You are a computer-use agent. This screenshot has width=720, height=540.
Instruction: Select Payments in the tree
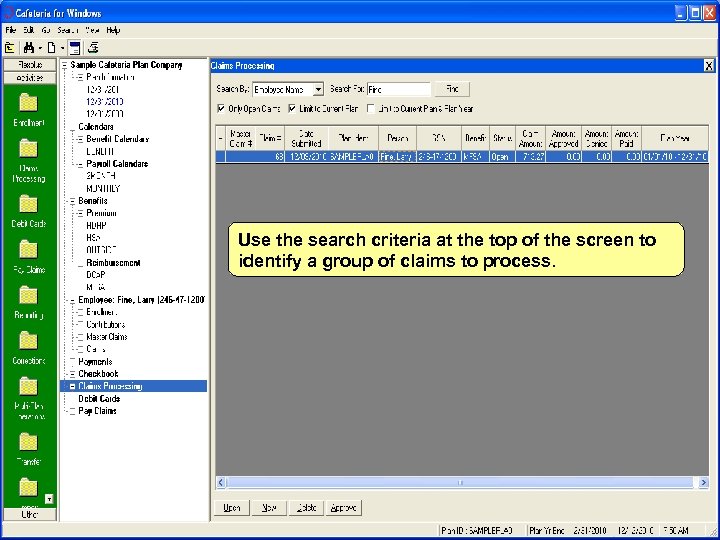point(95,362)
